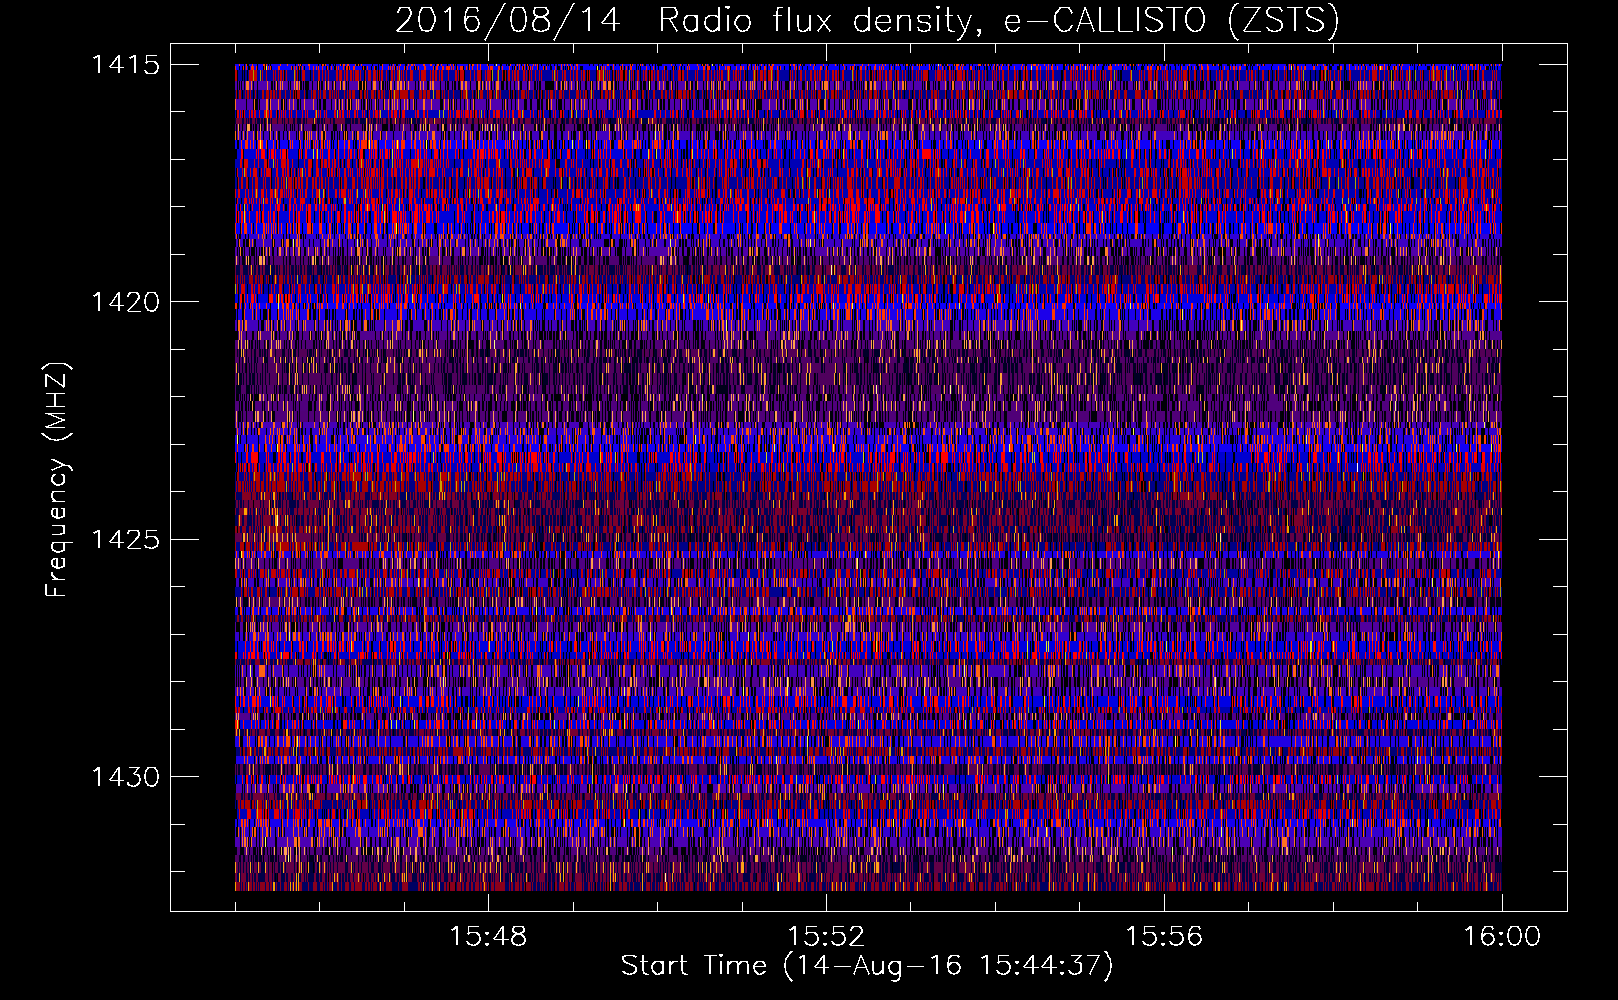Click the 'Frequency (MHZ)' axis title
The image size is (1618, 1000).
[x=58, y=480]
